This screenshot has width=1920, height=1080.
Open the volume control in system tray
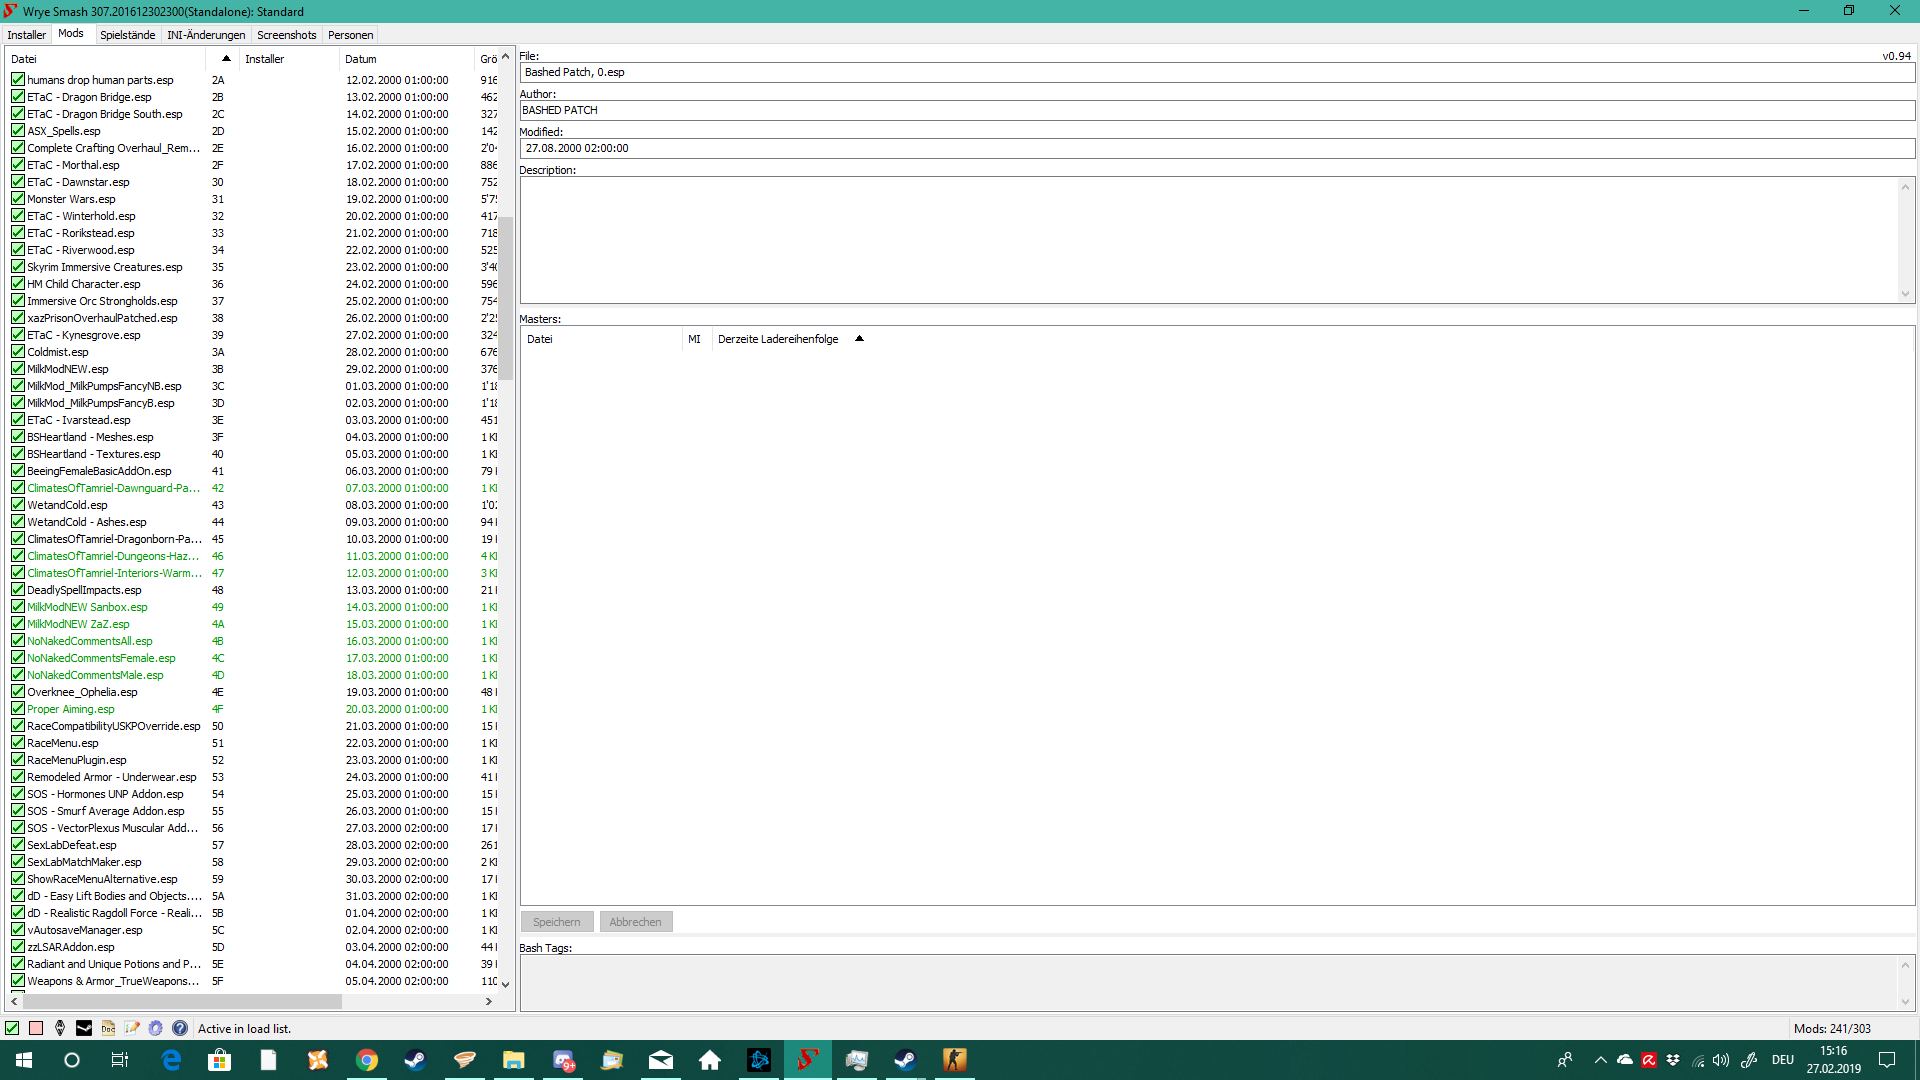click(x=1721, y=1060)
